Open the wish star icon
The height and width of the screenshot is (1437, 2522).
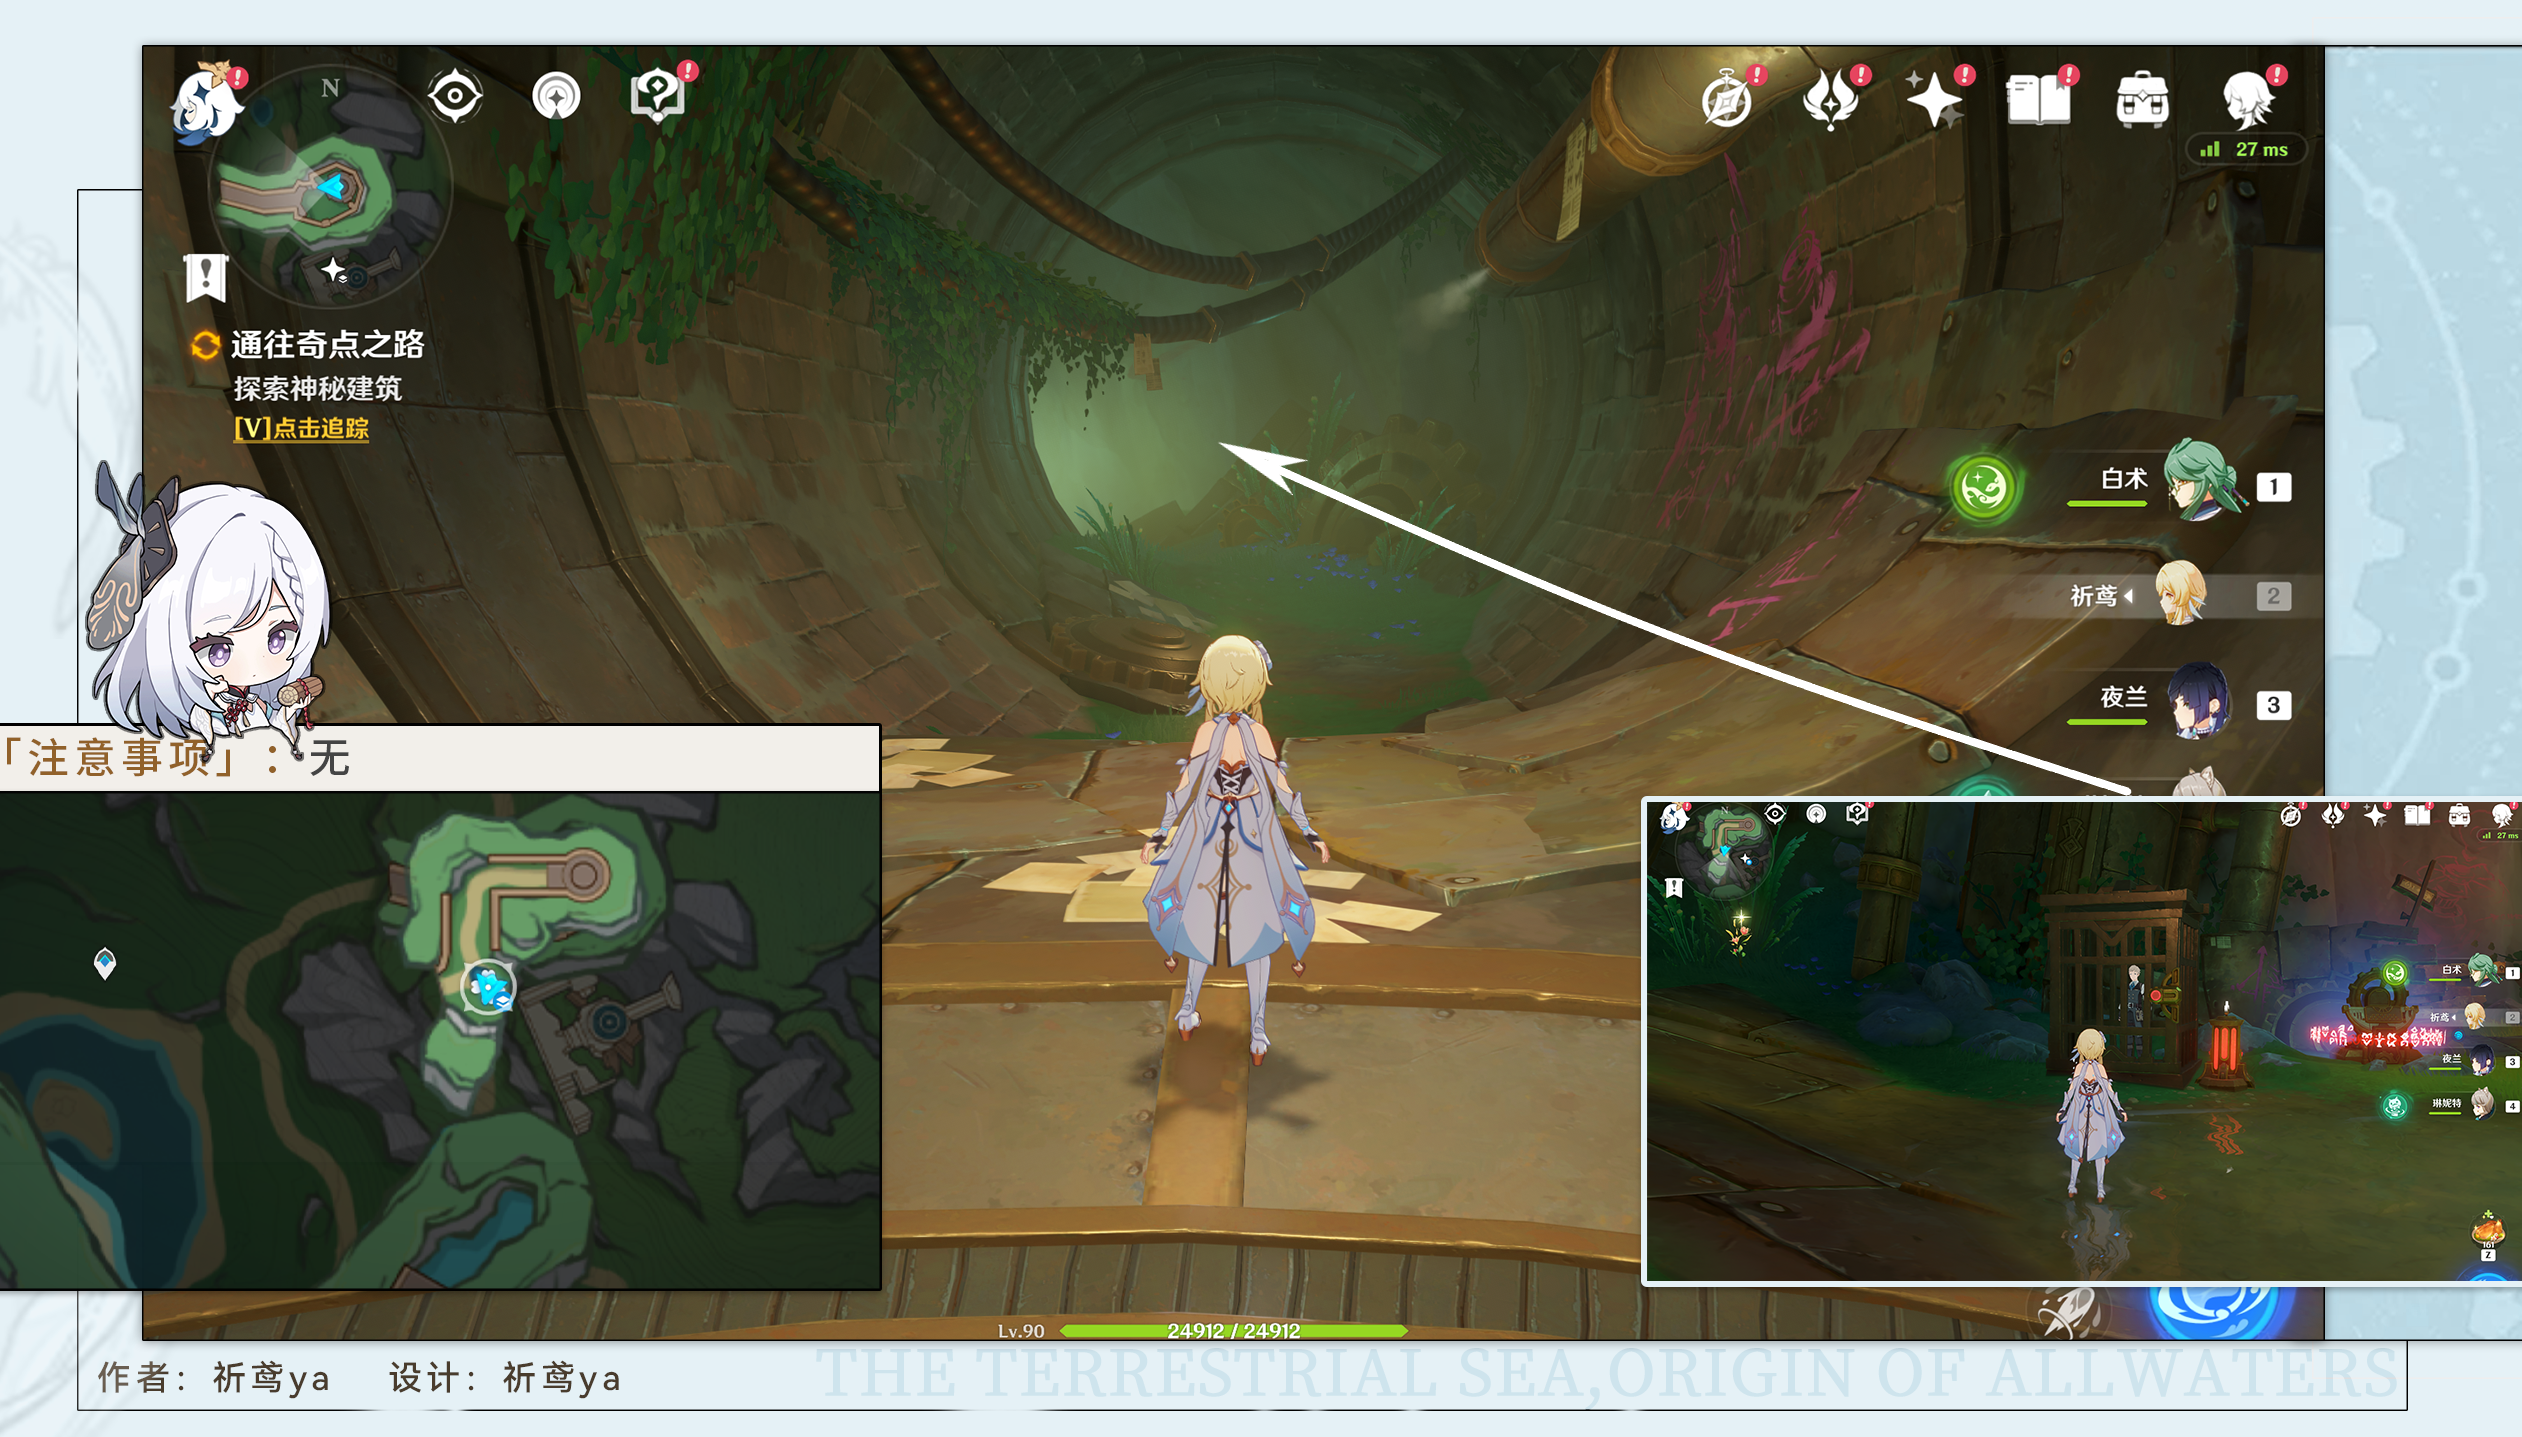pyautogui.click(x=1934, y=100)
